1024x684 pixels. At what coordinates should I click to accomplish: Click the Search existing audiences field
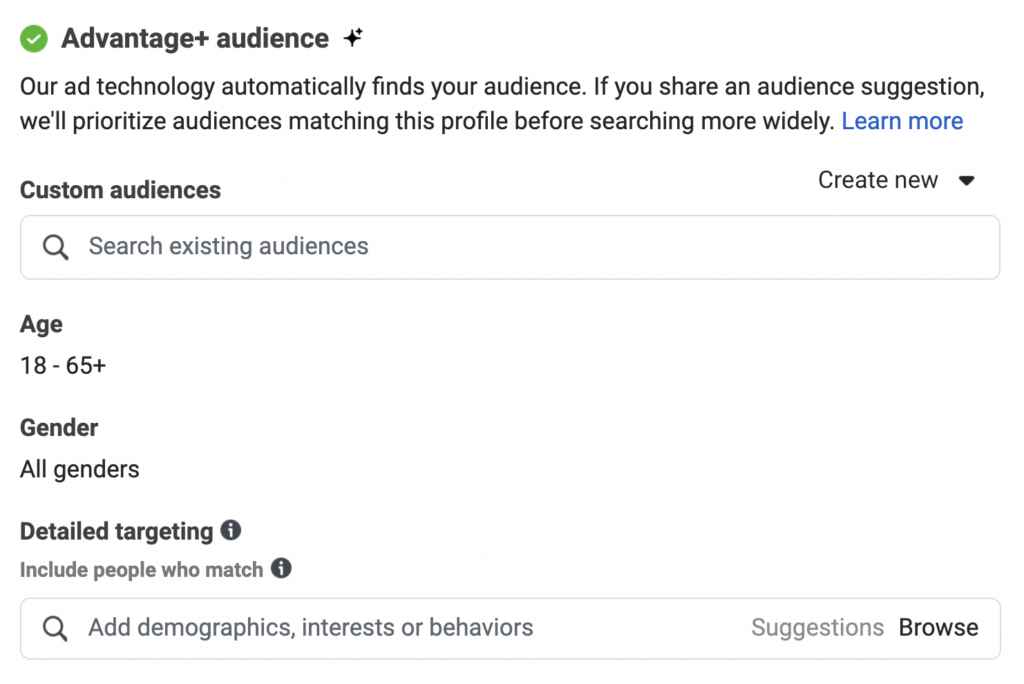point(300,246)
